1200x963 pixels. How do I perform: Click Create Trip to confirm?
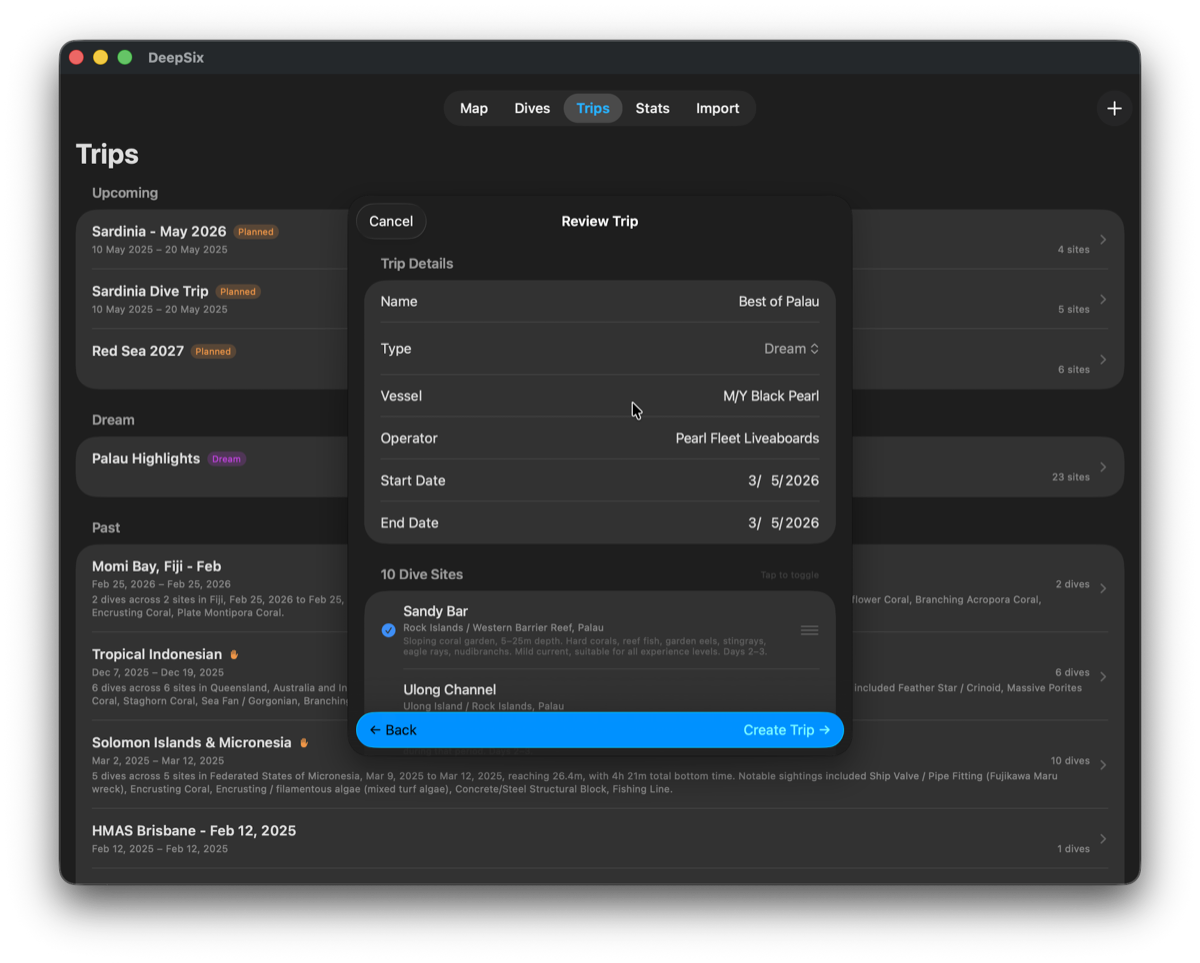click(x=787, y=730)
